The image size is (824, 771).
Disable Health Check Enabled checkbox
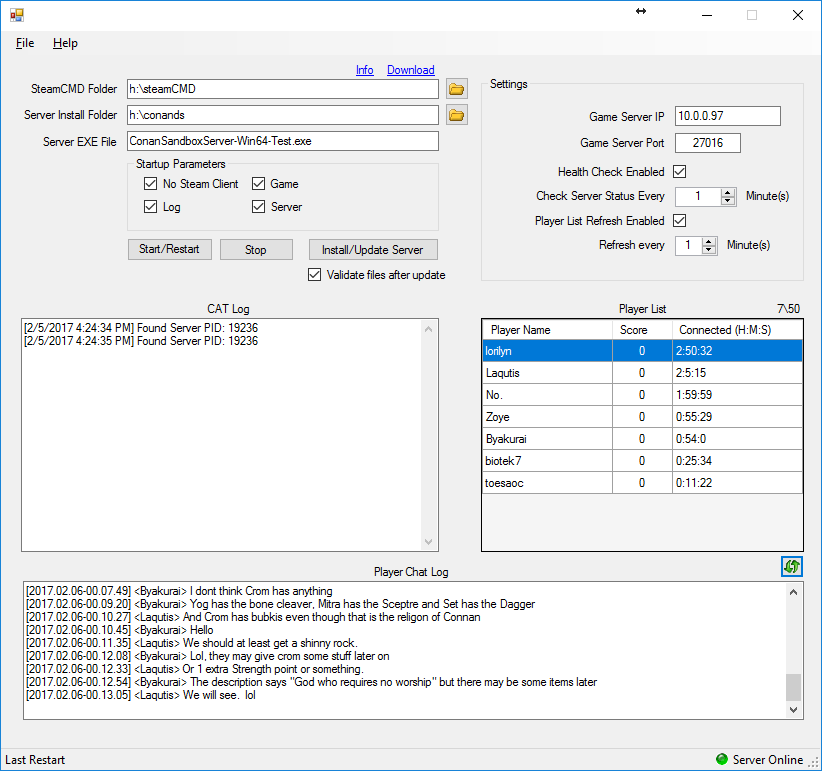pyautogui.click(x=680, y=172)
